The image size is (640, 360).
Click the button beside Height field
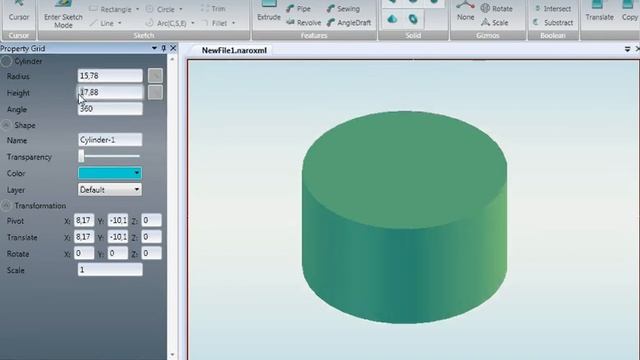155,92
